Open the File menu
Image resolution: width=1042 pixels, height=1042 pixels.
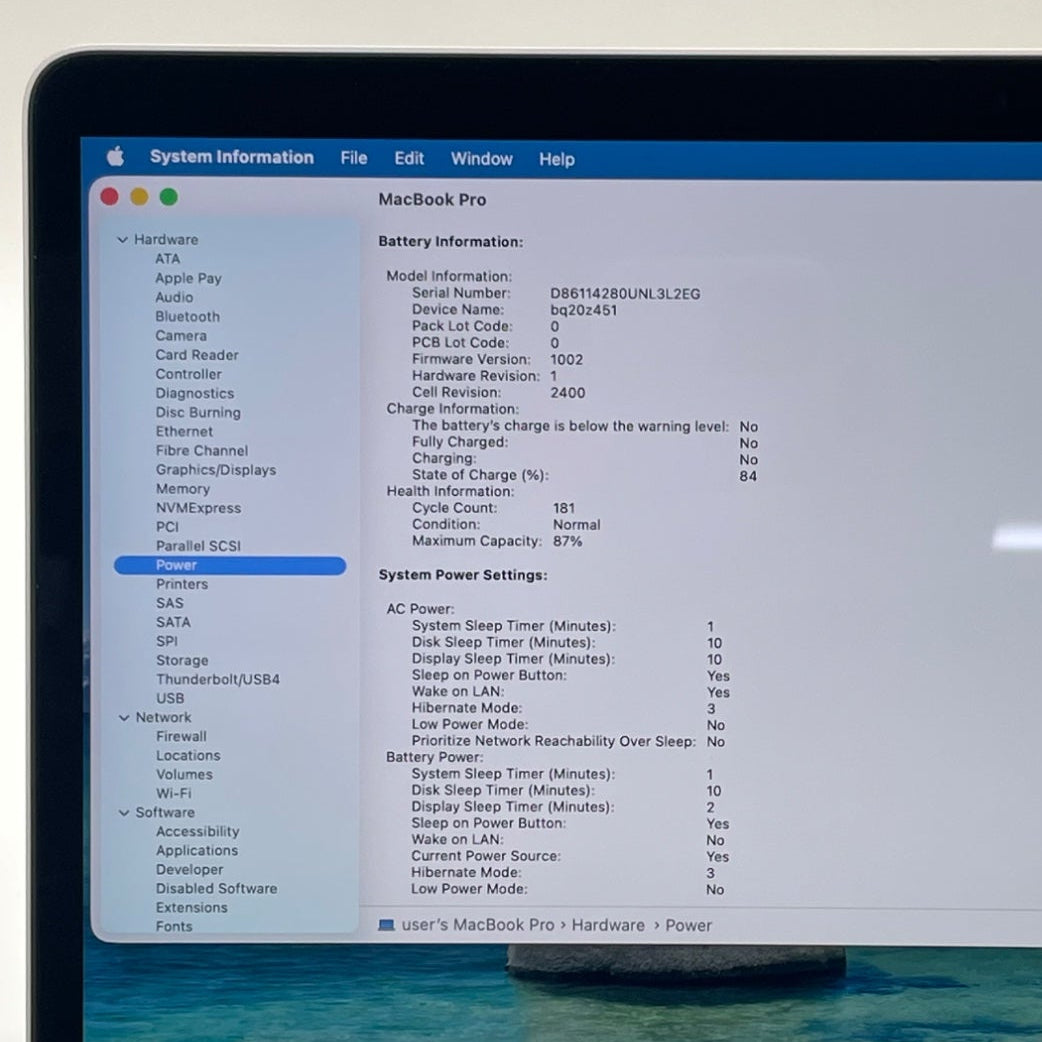click(354, 158)
